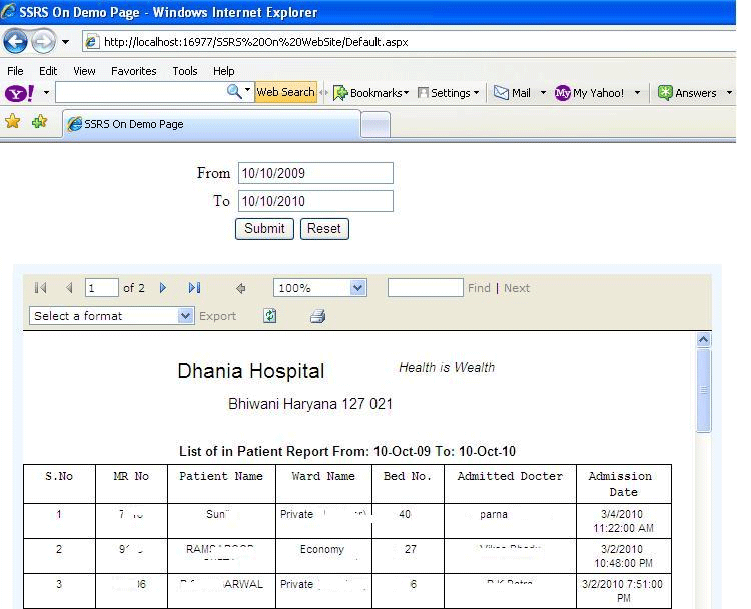Expand the Answers dropdown arrow
Viewport: 751px width, 609px height.
tap(729, 92)
